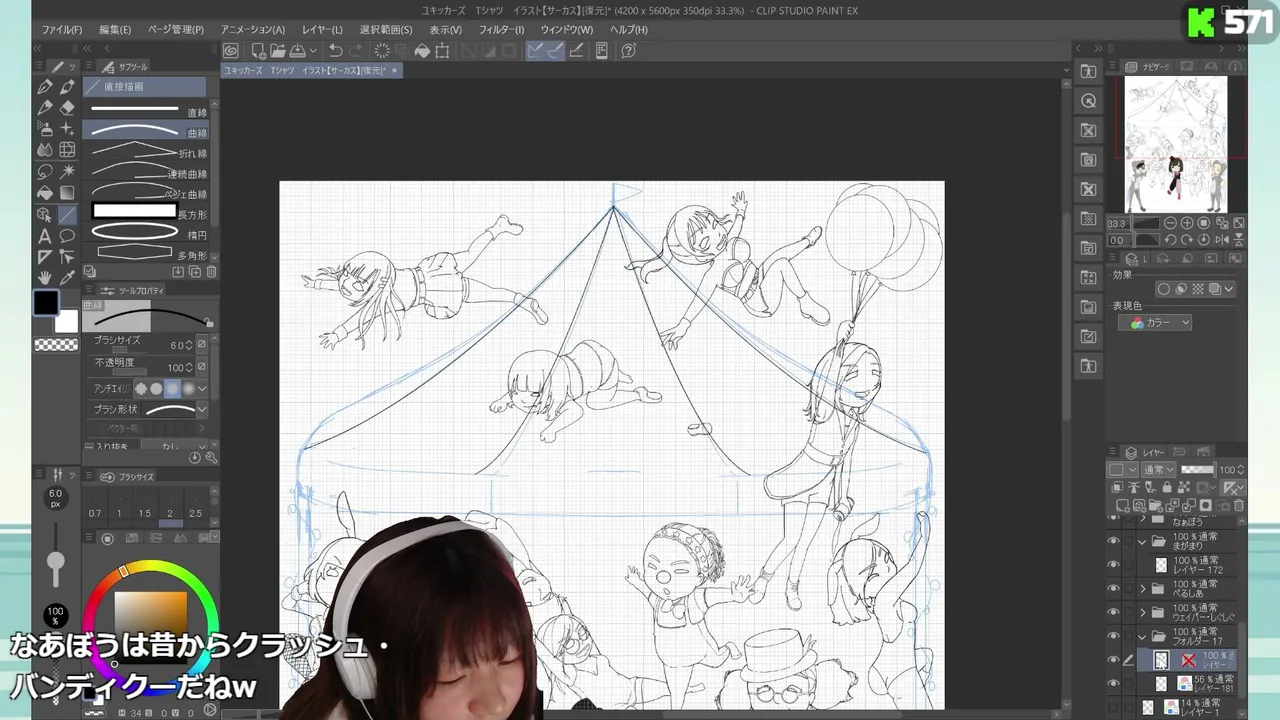Viewport: 1280px width, 720px height.
Task: Select the Gradient tool
Action: click(67, 192)
